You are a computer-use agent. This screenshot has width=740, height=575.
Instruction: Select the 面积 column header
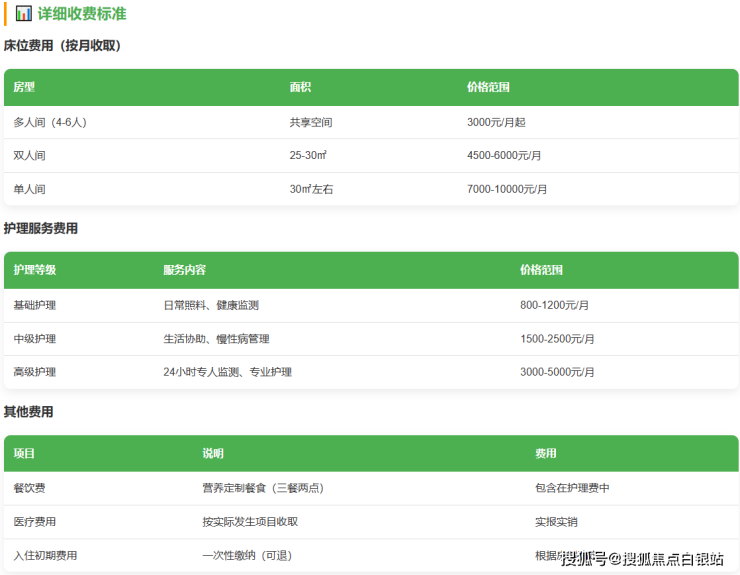[x=300, y=88]
